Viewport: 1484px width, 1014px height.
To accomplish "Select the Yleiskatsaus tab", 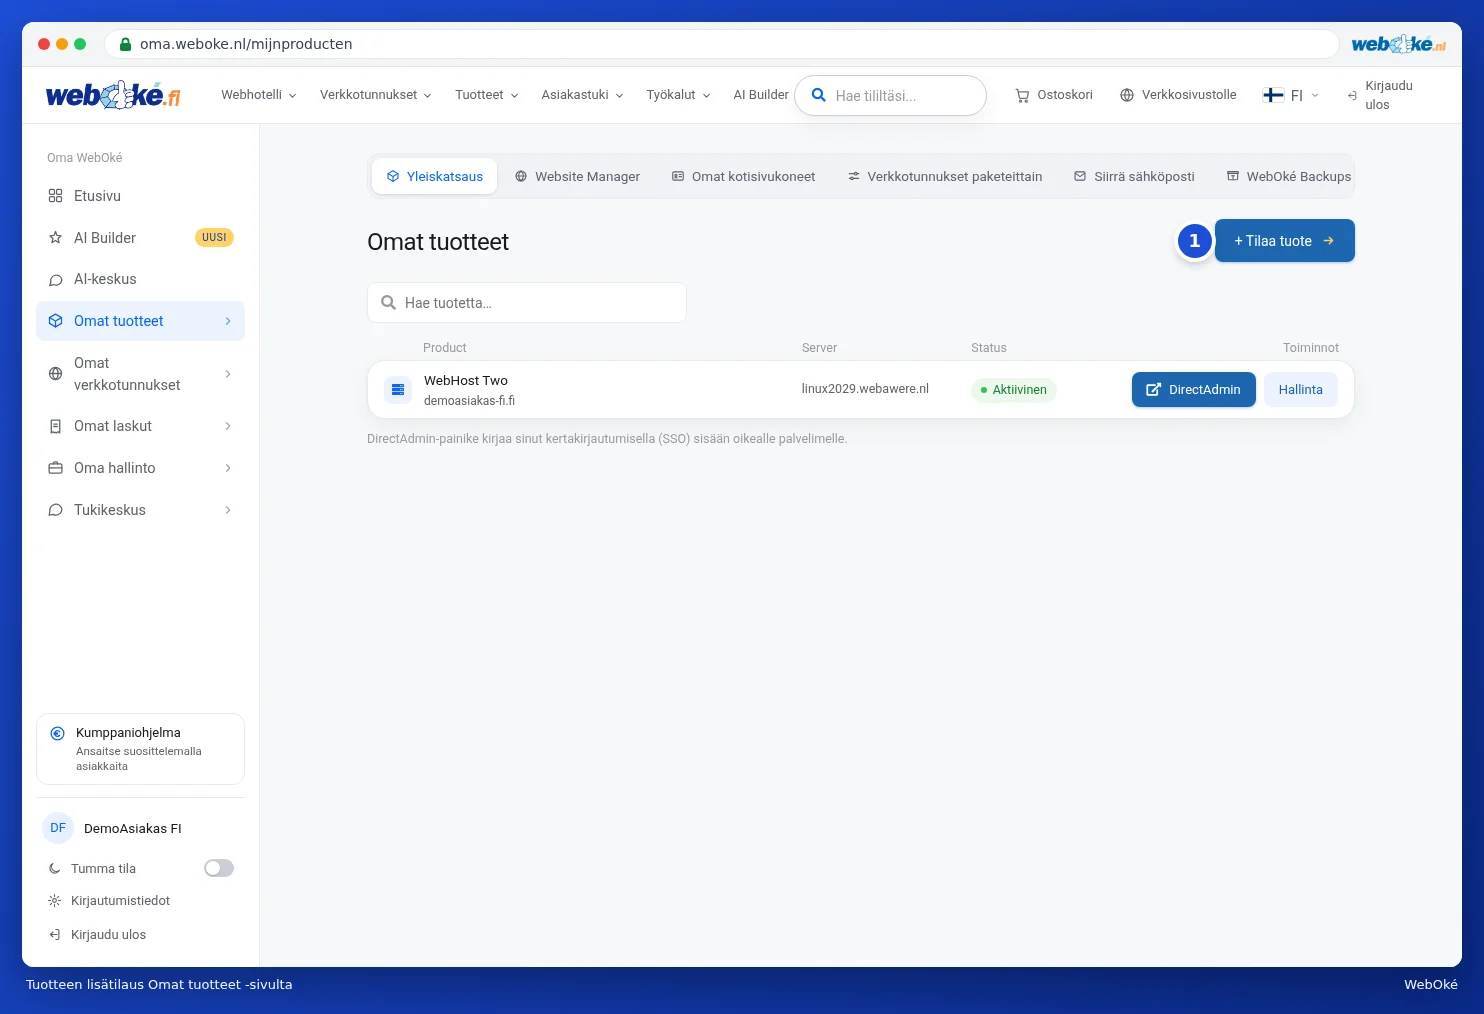I will (x=435, y=176).
